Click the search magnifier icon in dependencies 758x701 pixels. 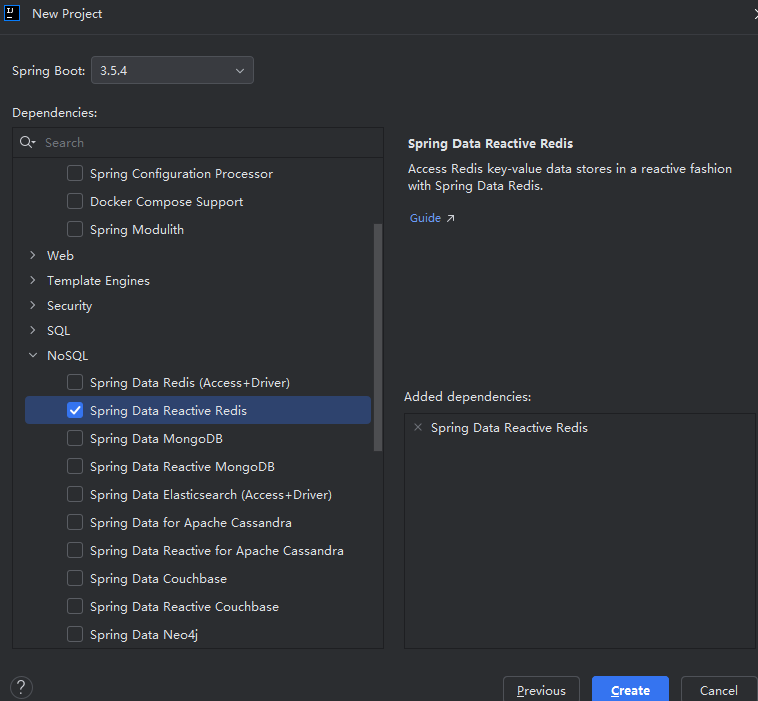pyautogui.click(x=27, y=142)
